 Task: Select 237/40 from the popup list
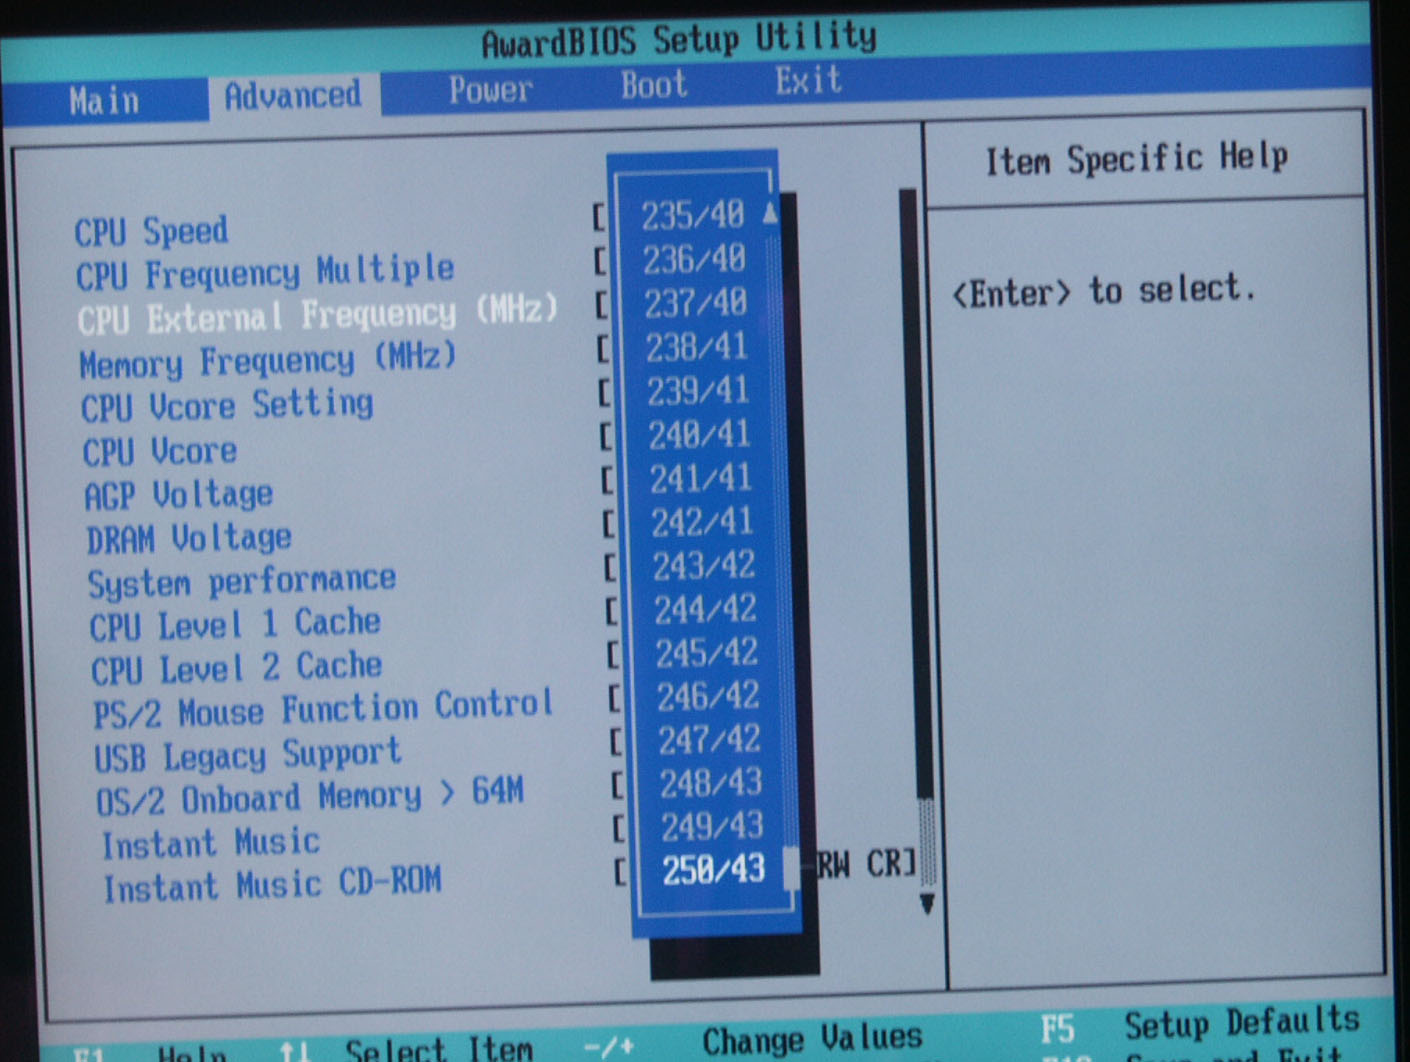[696, 303]
